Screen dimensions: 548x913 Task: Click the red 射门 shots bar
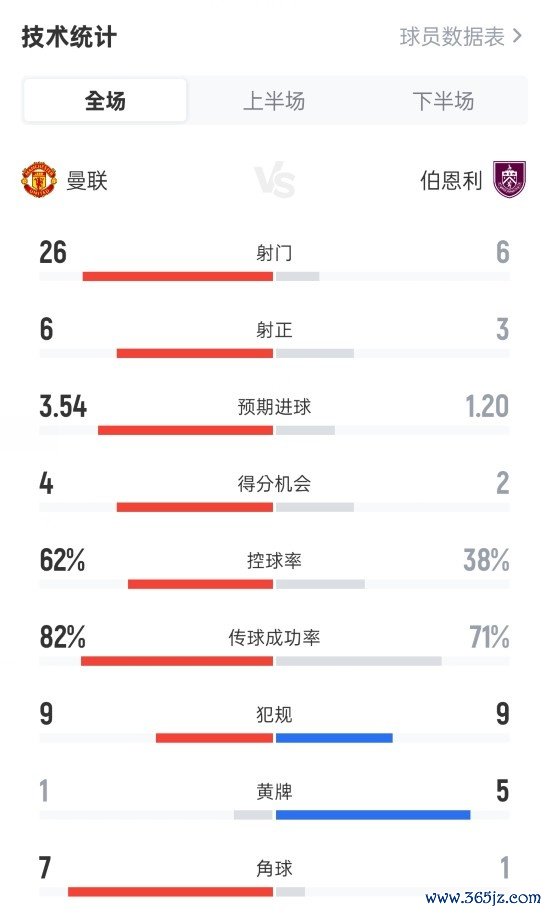click(x=178, y=277)
